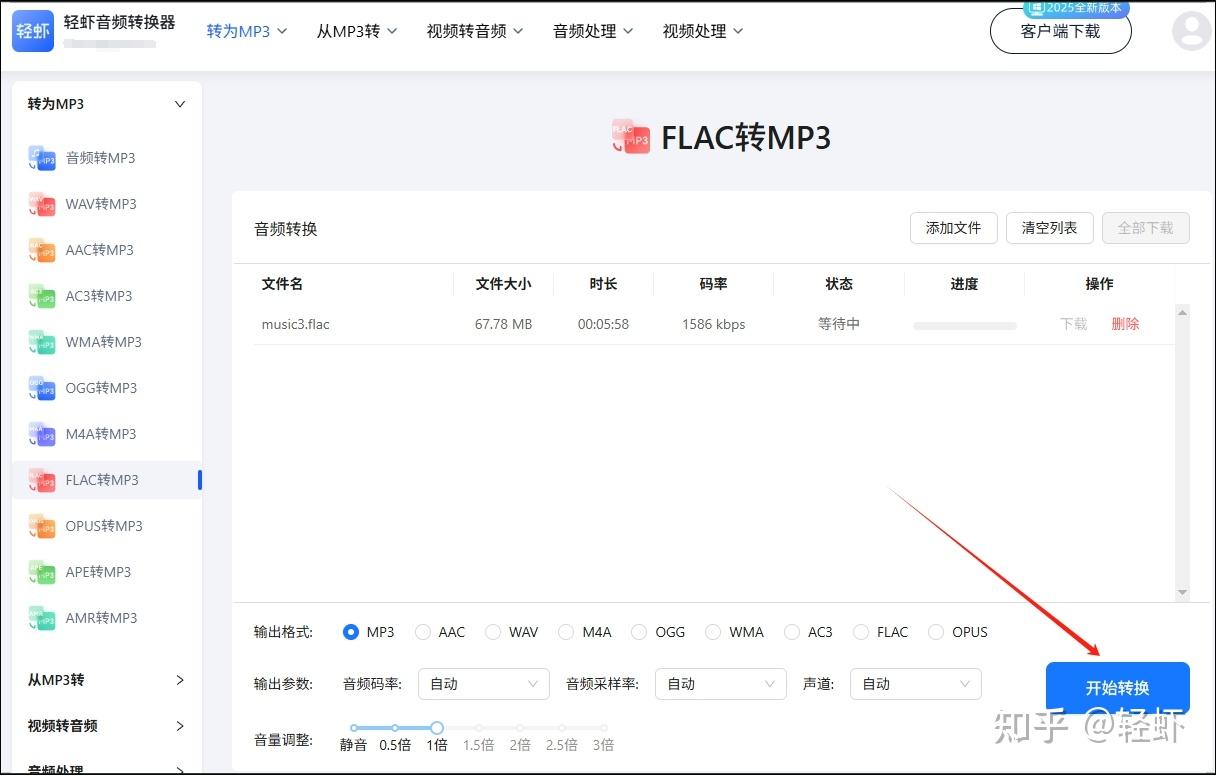Set volume slider to 0.5倍
The image size is (1216, 775).
395,728
